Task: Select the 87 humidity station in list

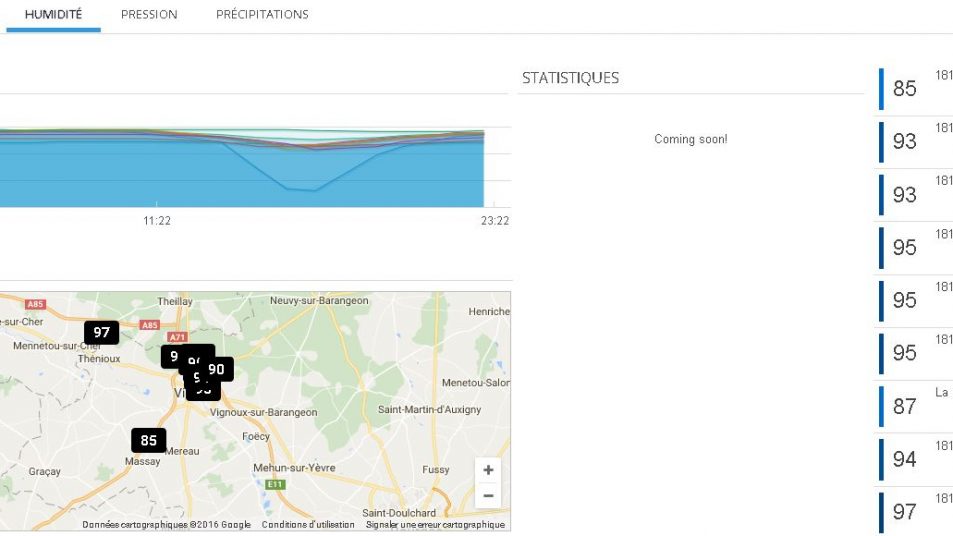Action: [904, 406]
